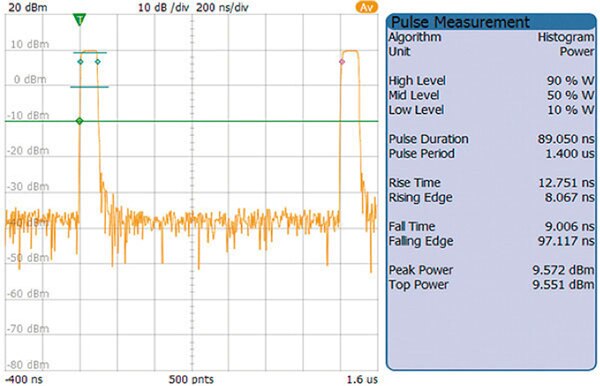Image resolution: width=600 pixels, height=386 pixels.
Task: Click the Unit Power value
Action: click(x=577, y=52)
